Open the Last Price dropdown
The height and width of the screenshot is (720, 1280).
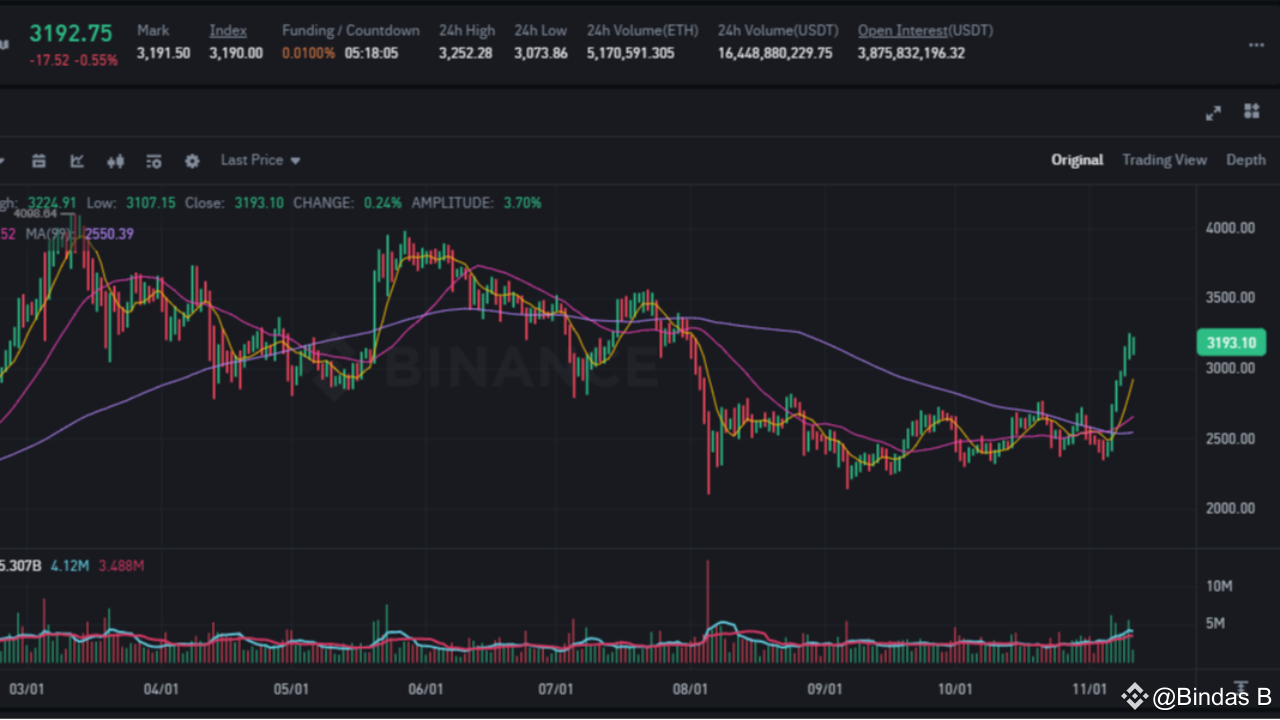tap(253, 160)
